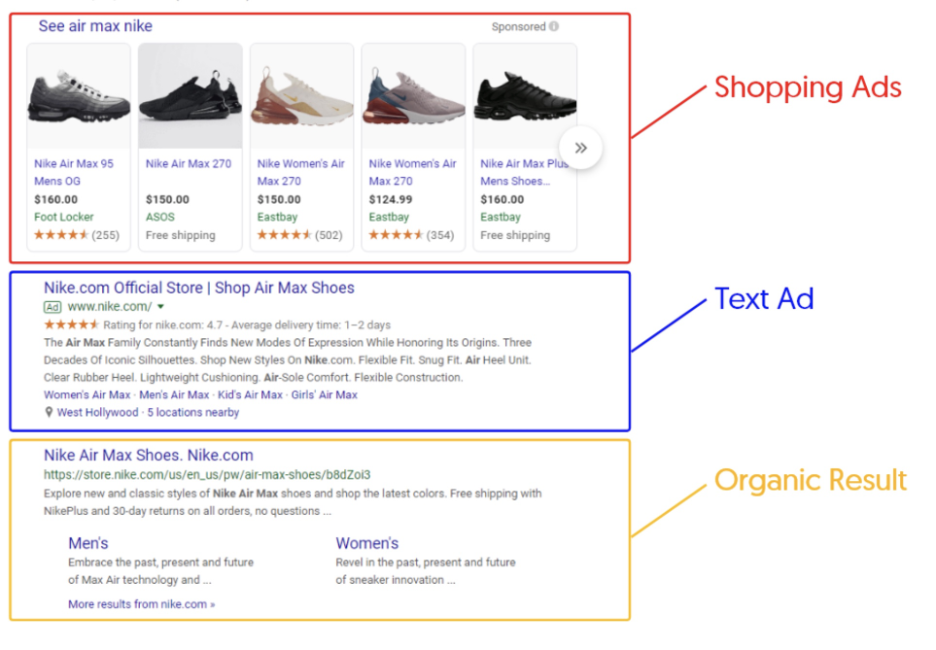Click the green Ad badge
This screenshot has height=650, width=936.
(x=53, y=307)
